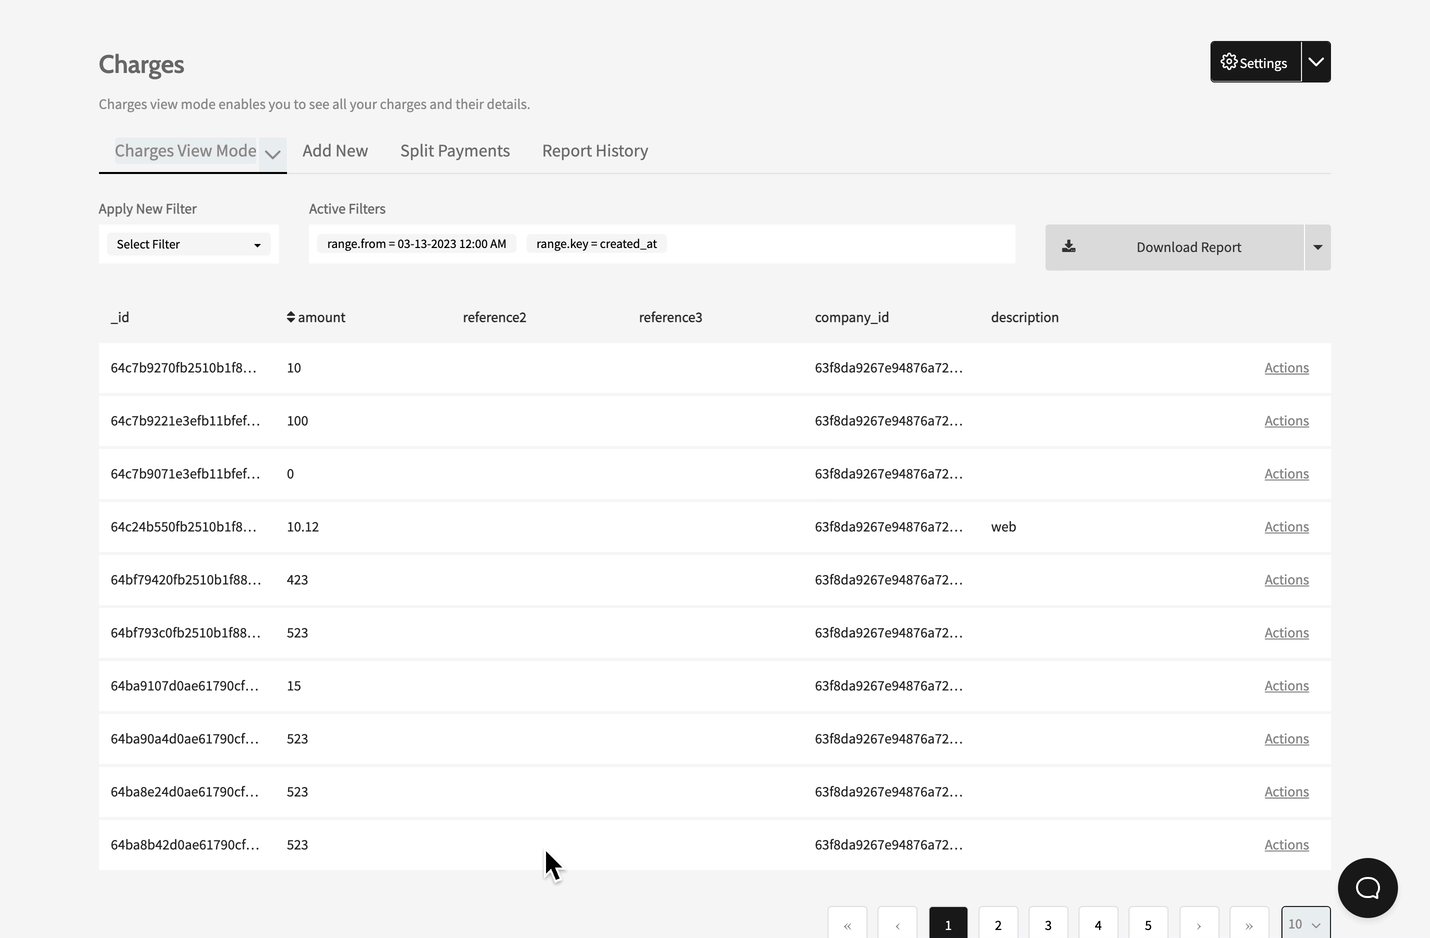Expand the Download Report options caret
The height and width of the screenshot is (938, 1430).
[1318, 247]
